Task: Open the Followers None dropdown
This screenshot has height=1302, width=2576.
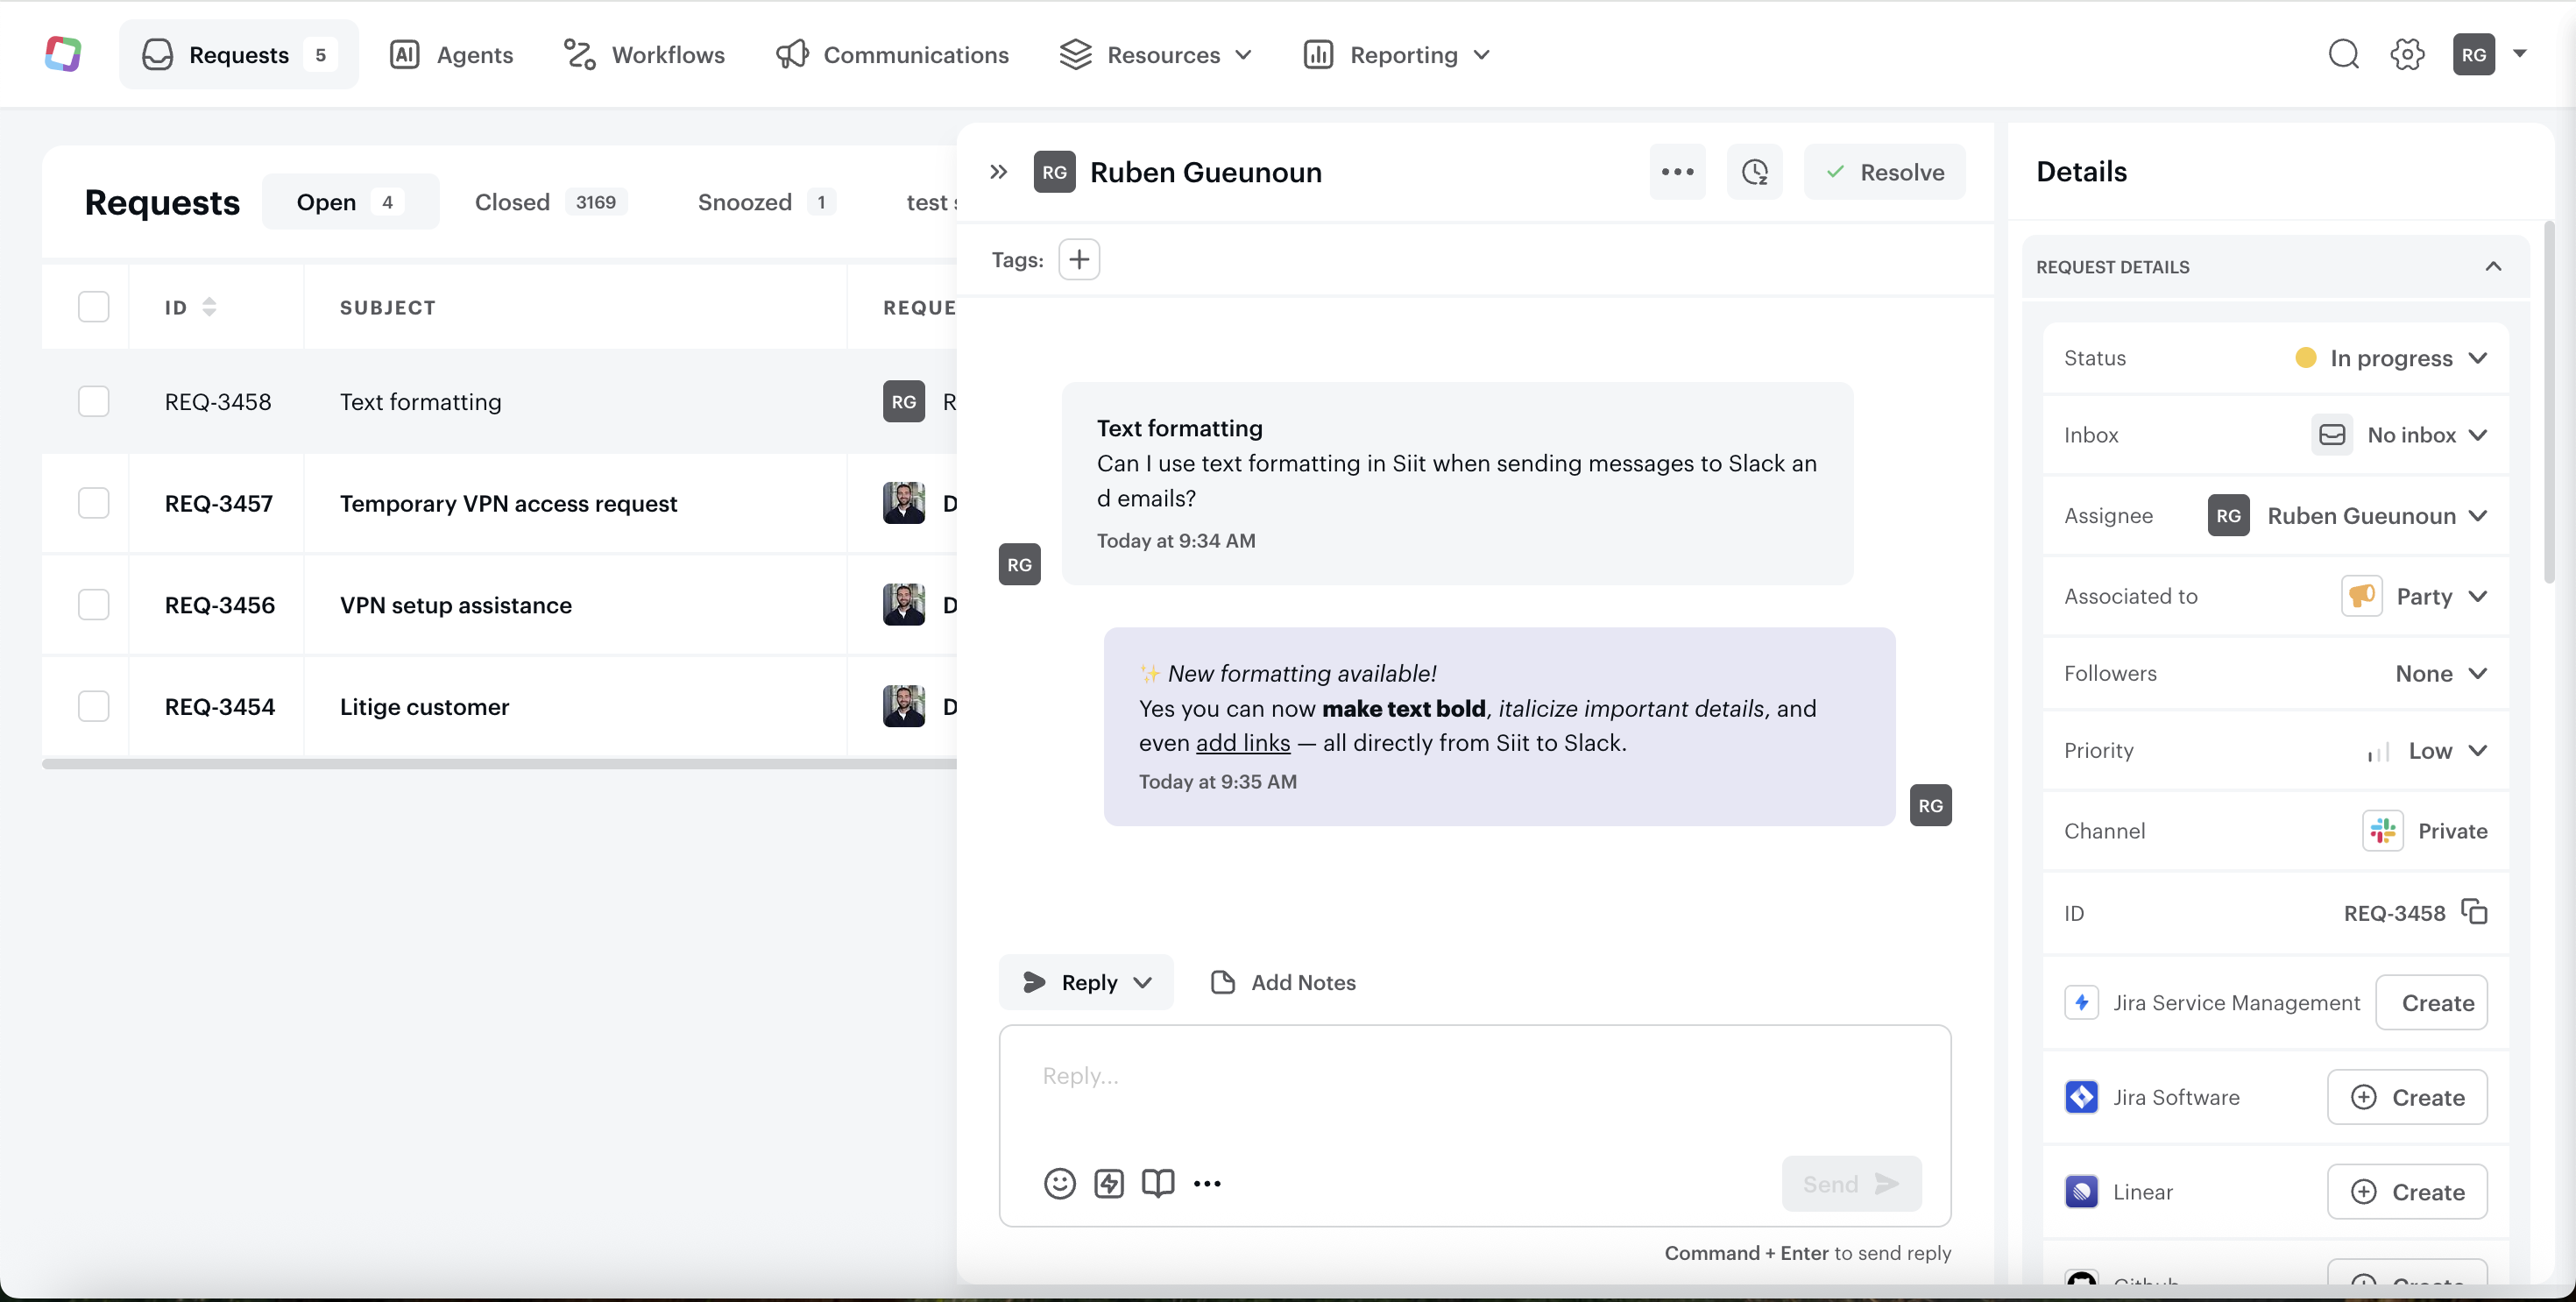Action: coord(2440,673)
